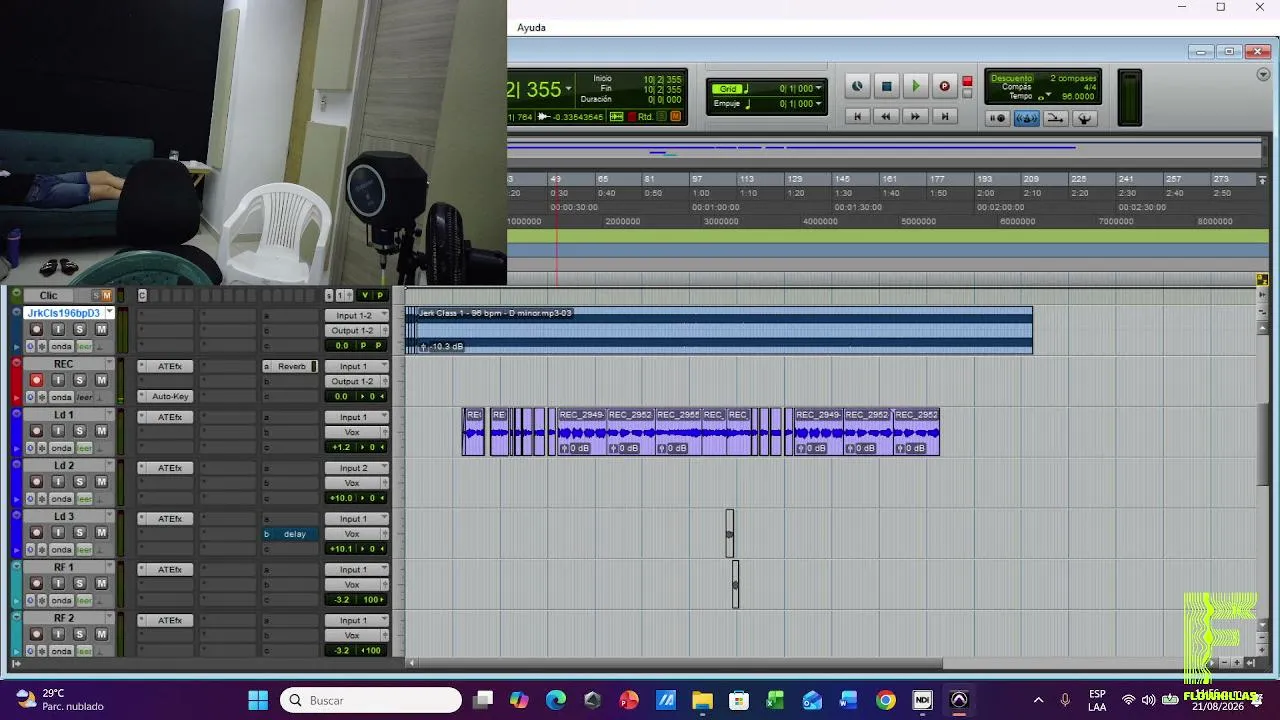Open Windows Start menu
Image resolution: width=1280 pixels, height=720 pixels.
[258, 700]
